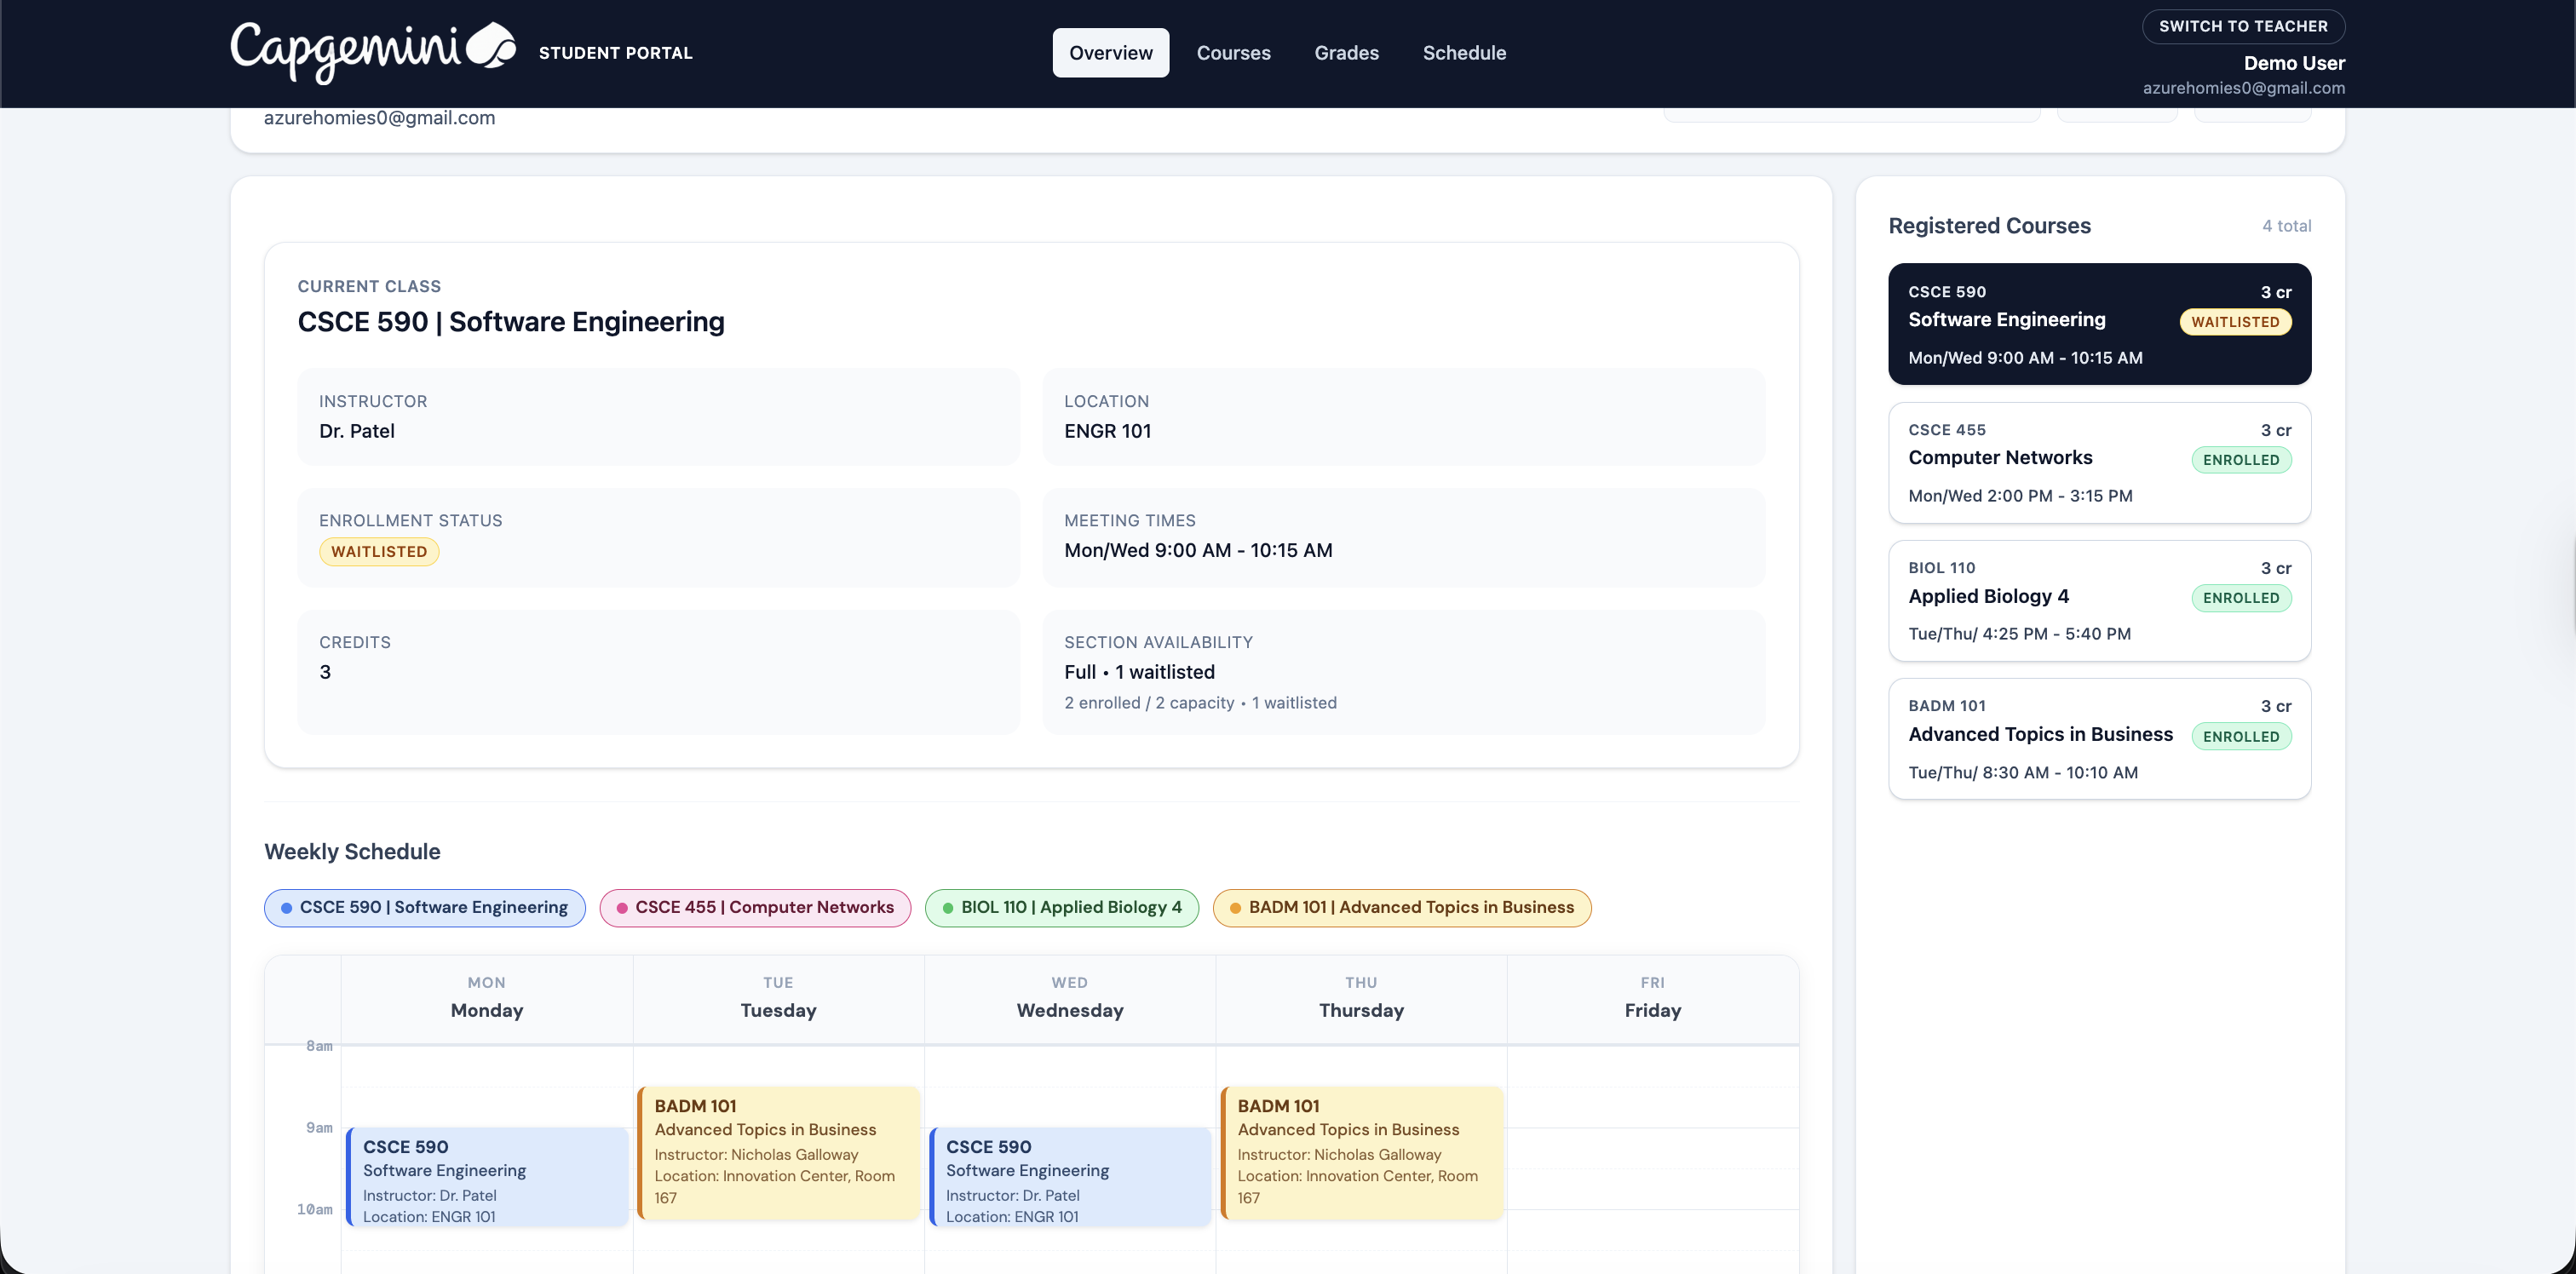2576x1274 pixels.
Task: Select the CSCE 590 Software Engineering course card
Action: [x=2099, y=324]
